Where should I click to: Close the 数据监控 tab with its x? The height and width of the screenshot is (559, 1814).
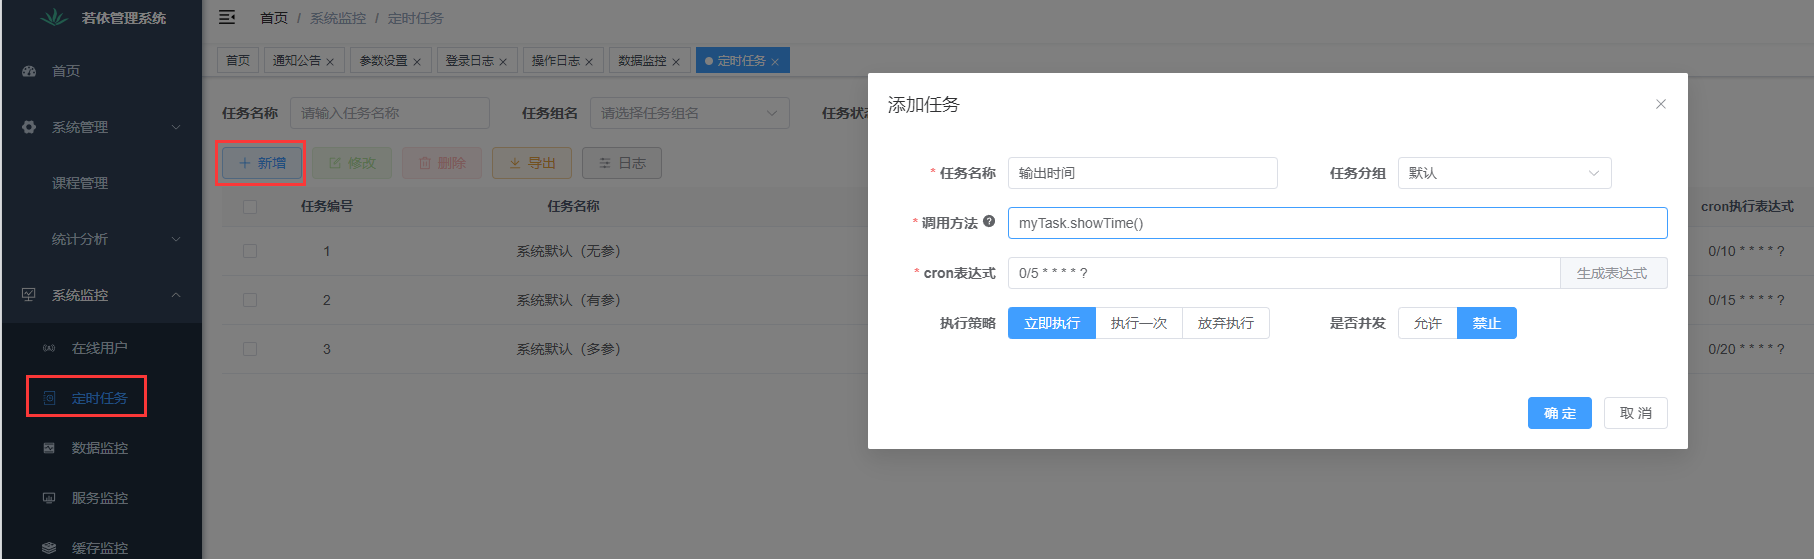pyautogui.click(x=676, y=62)
